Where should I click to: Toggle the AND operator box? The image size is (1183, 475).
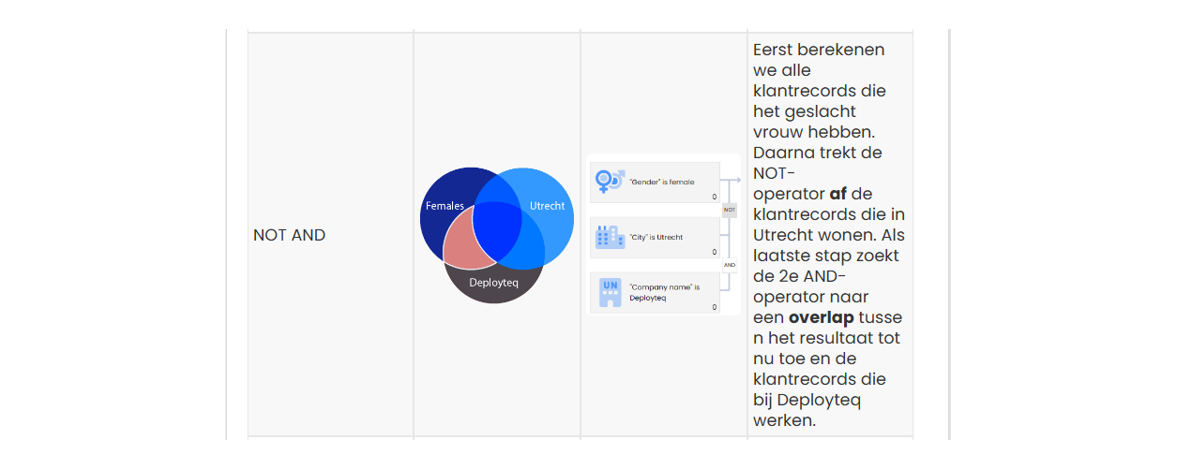[x=729, y=265]
